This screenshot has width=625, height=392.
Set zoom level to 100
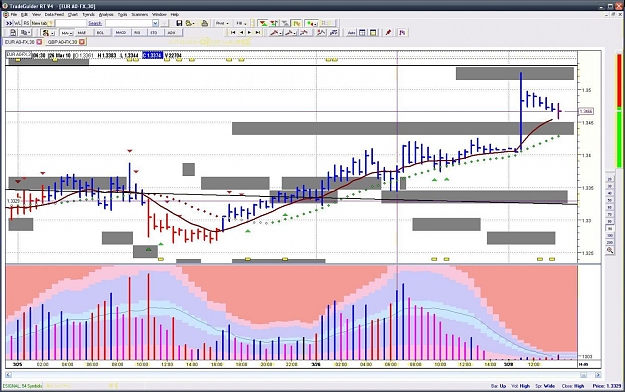tap(610, 236)
